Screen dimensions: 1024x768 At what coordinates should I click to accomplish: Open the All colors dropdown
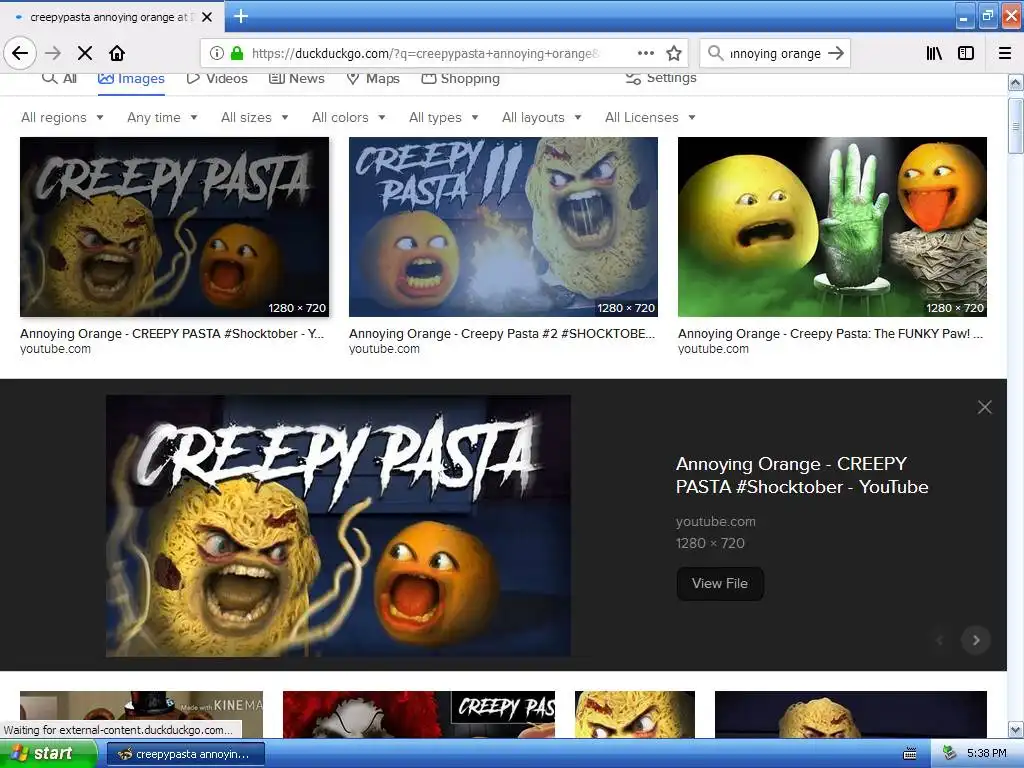tap(349, 118)
